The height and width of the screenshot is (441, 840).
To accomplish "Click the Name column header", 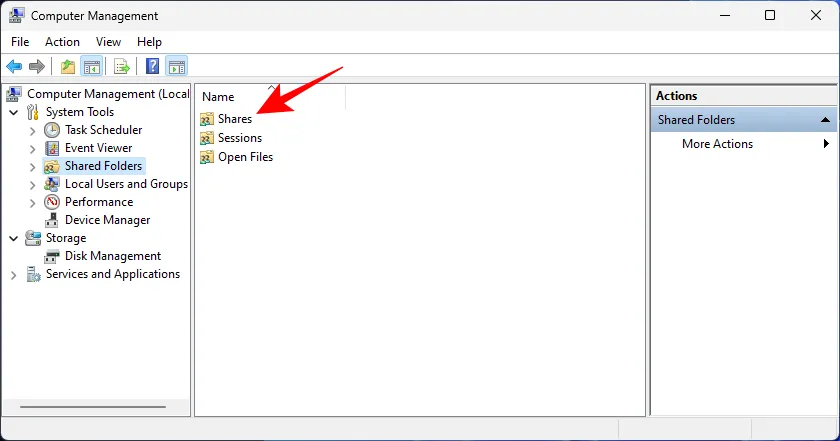I will (218, 97).
